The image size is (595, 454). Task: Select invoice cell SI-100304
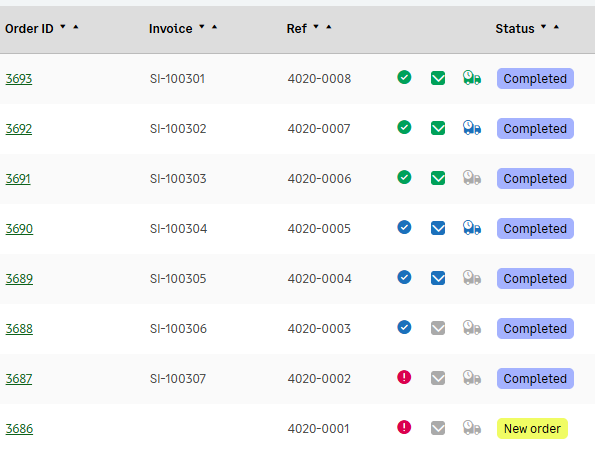coord(178,229)
